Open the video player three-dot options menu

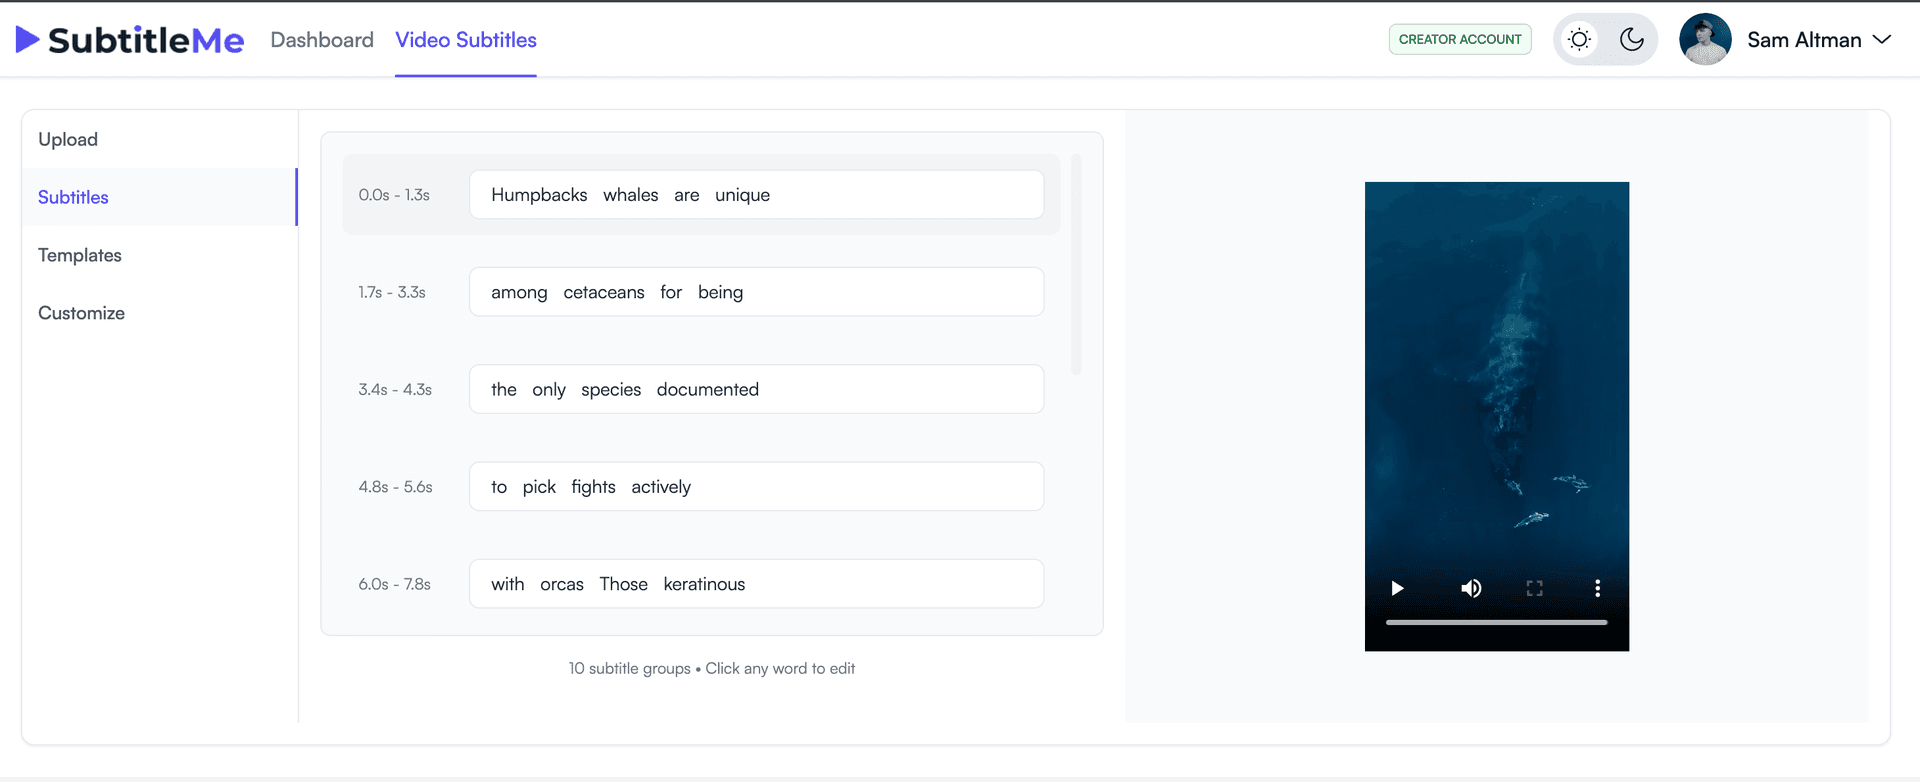pos(1597,588)
